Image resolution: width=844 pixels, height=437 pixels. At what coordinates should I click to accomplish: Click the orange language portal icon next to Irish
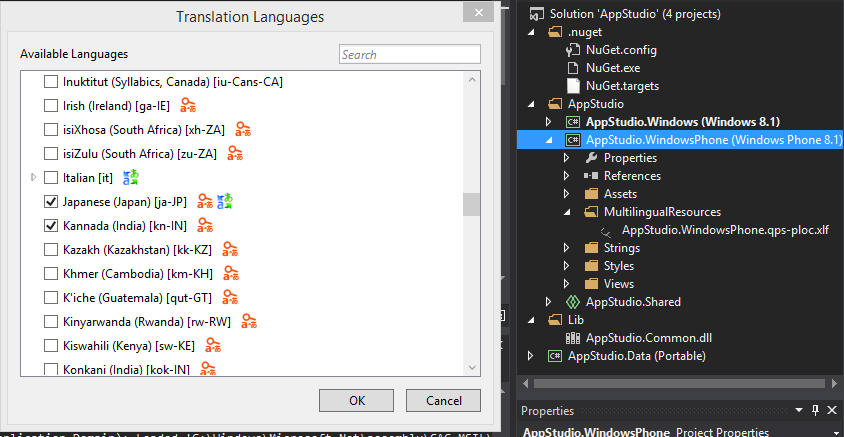tap(188, 105)
